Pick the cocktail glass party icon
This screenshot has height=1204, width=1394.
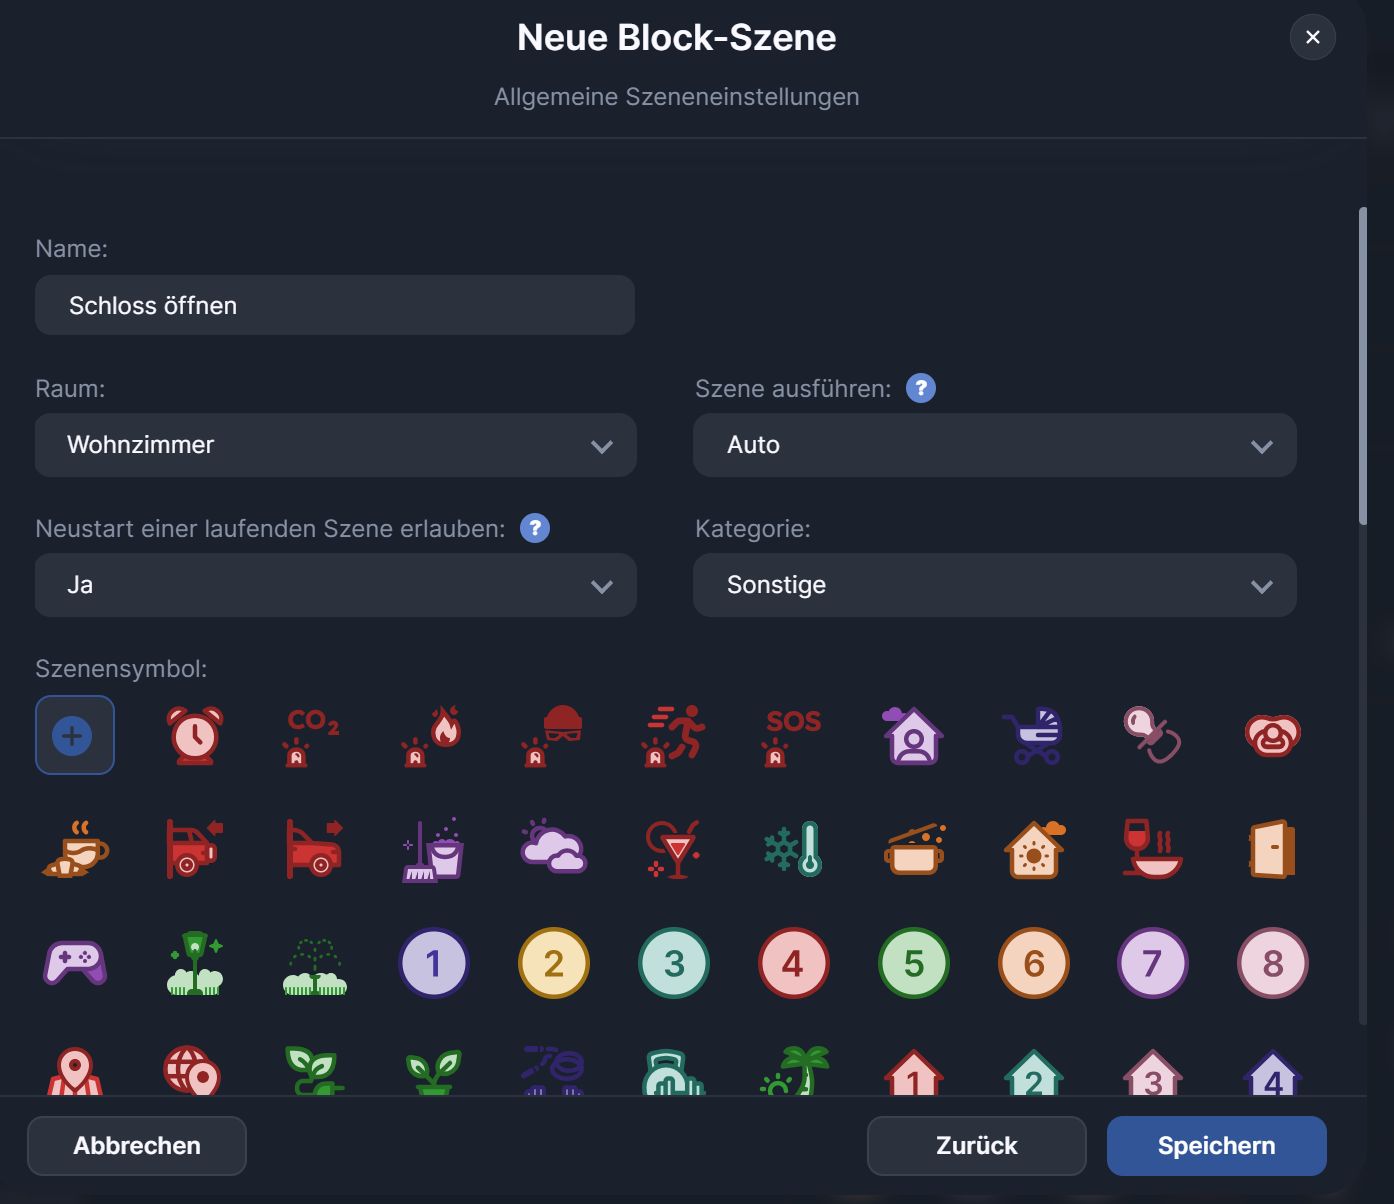(674, 849)
